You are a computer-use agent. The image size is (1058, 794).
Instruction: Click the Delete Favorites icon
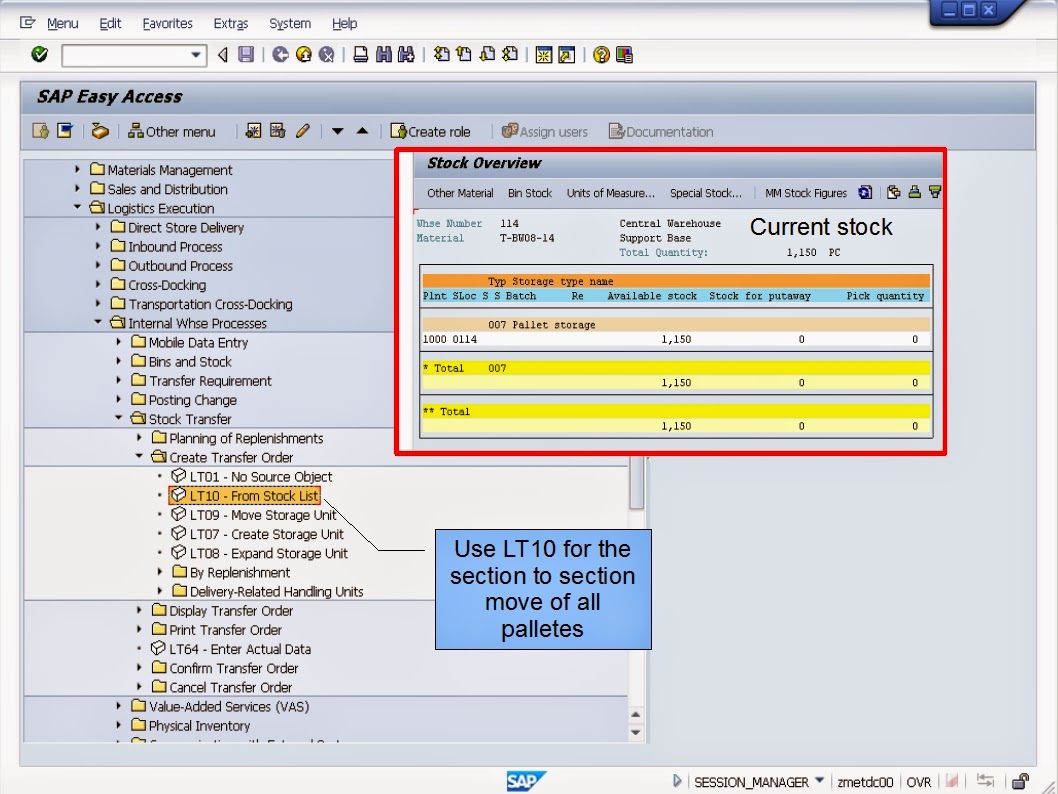277,131
